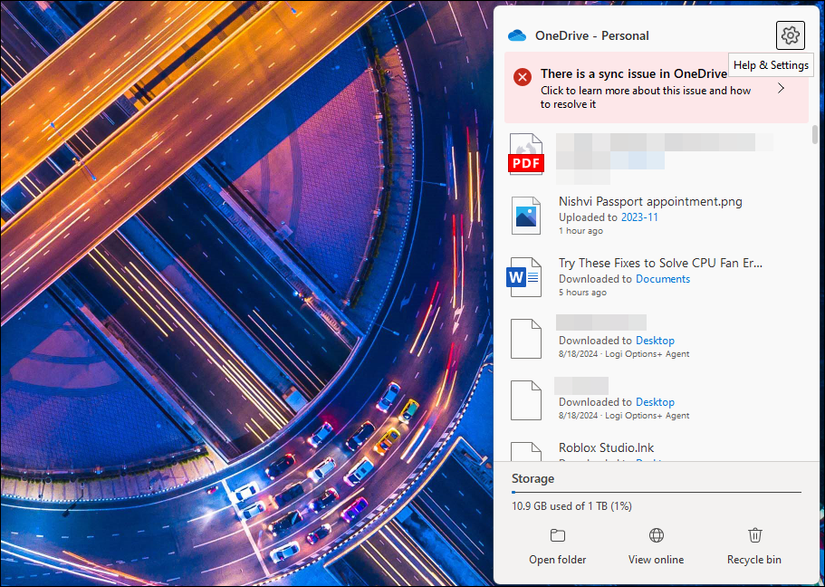This screenshot has width=825, height=587.
Task: Click the OneDrive cloud logo
Action: 516,34
